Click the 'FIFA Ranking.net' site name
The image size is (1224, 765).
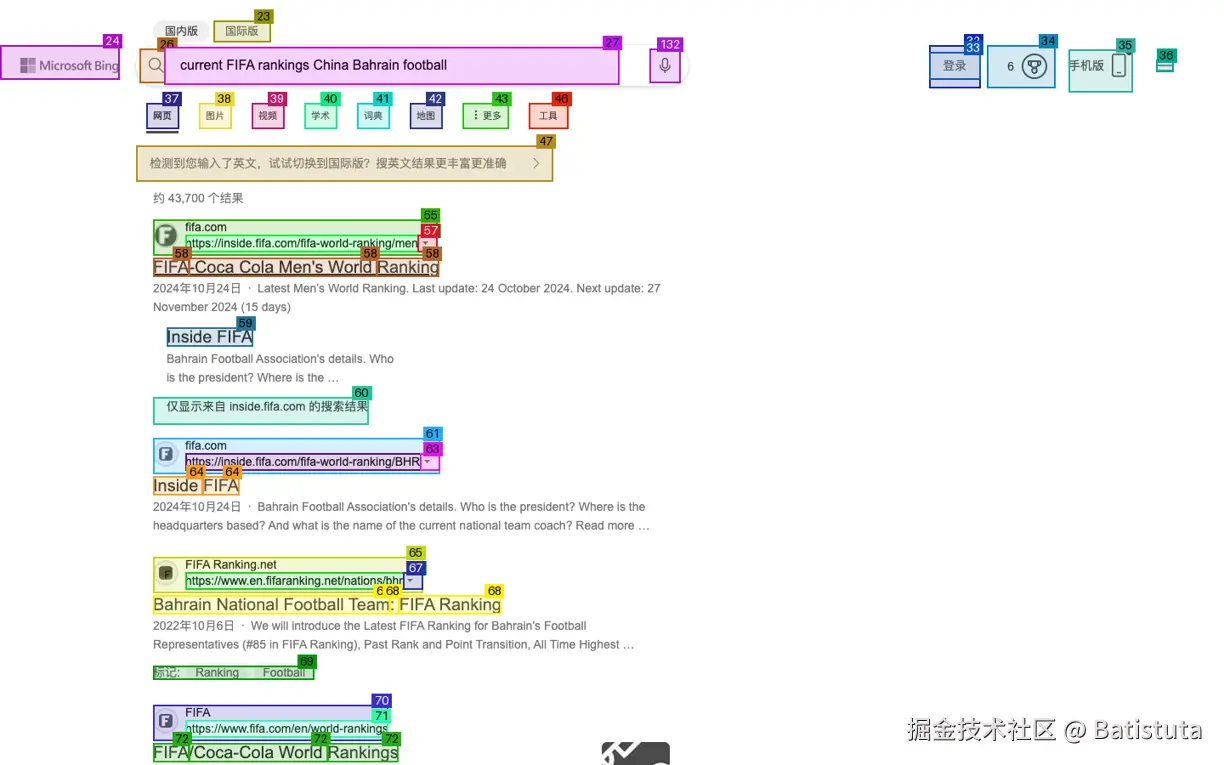[x=231, y=565]
